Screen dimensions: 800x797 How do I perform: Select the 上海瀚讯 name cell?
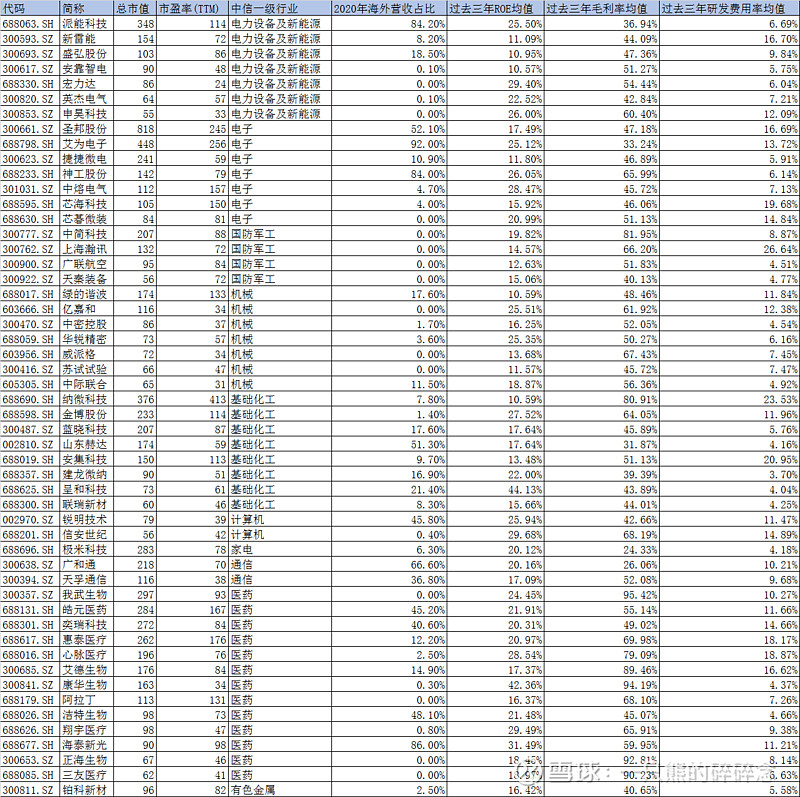click(85, 249)
